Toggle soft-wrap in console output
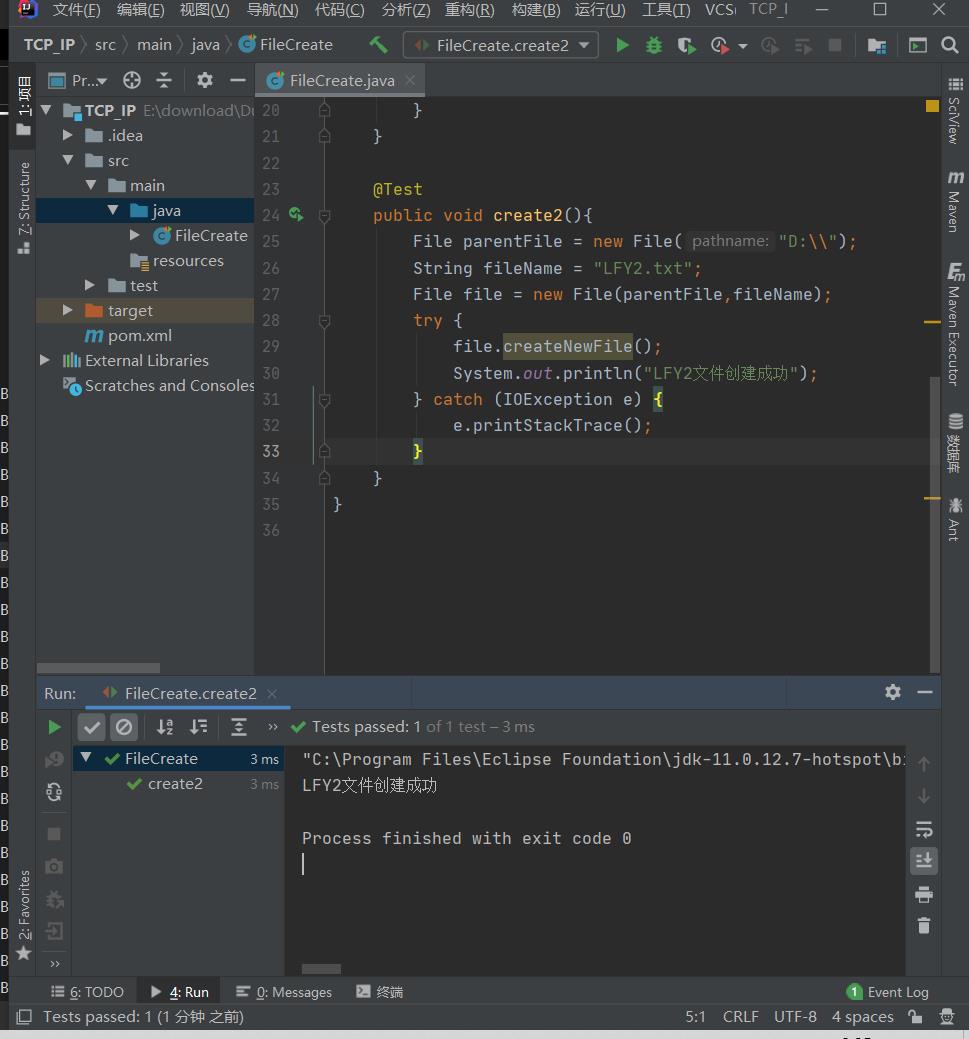This screenshot has height=1039, width=969. (923, 829)
